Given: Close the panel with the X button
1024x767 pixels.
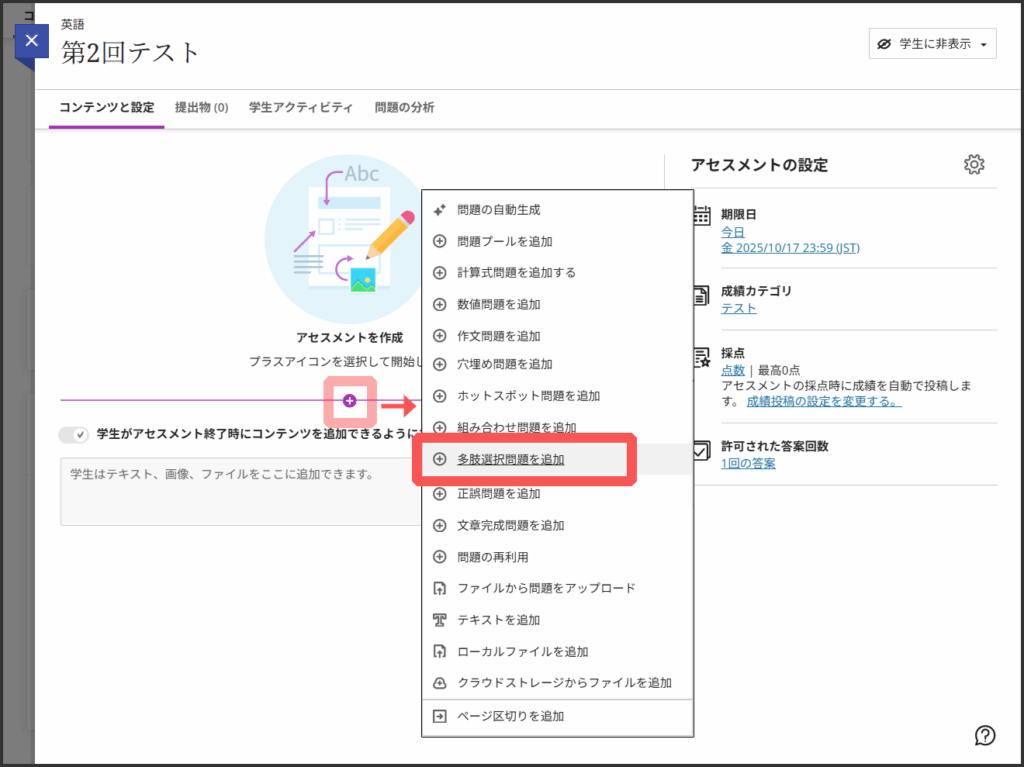Looking at the screenshot, I should [32, 41].
